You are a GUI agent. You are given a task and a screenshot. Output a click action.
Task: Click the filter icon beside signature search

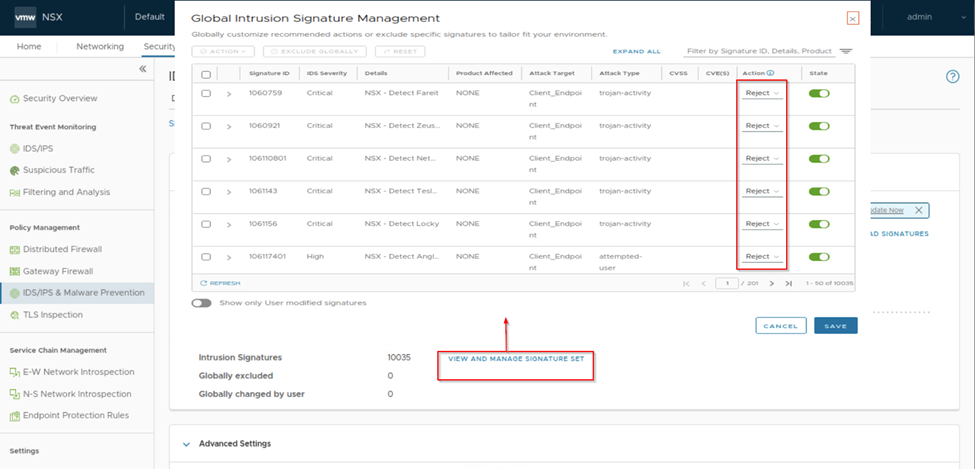846,51
